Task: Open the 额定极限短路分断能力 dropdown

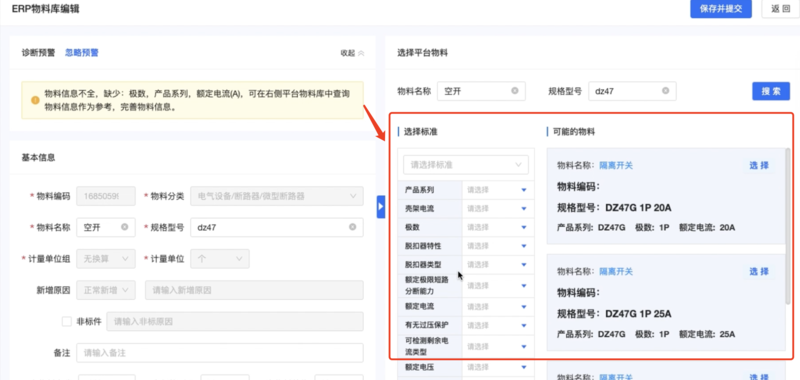Action: 498,286
